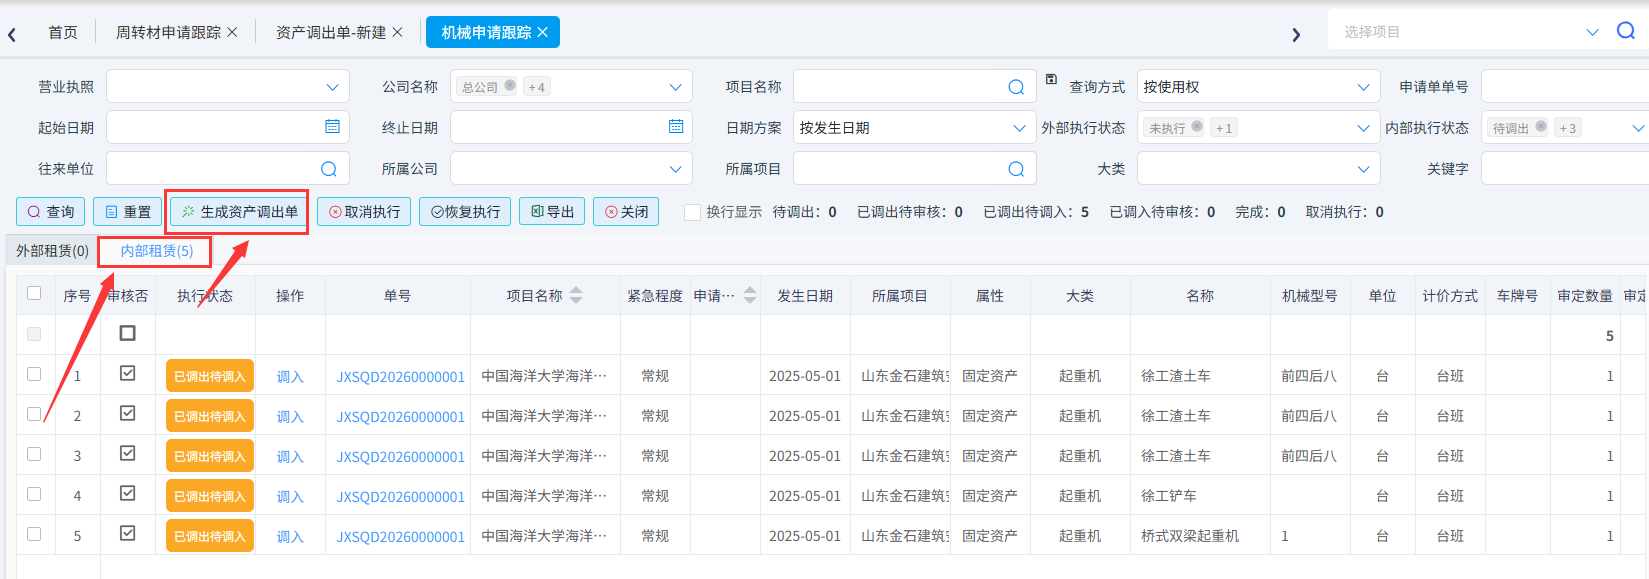Click the 生成资产调出单 button
The width and height of the screenshot is (1649, 579).
click(x=239, y=212)
